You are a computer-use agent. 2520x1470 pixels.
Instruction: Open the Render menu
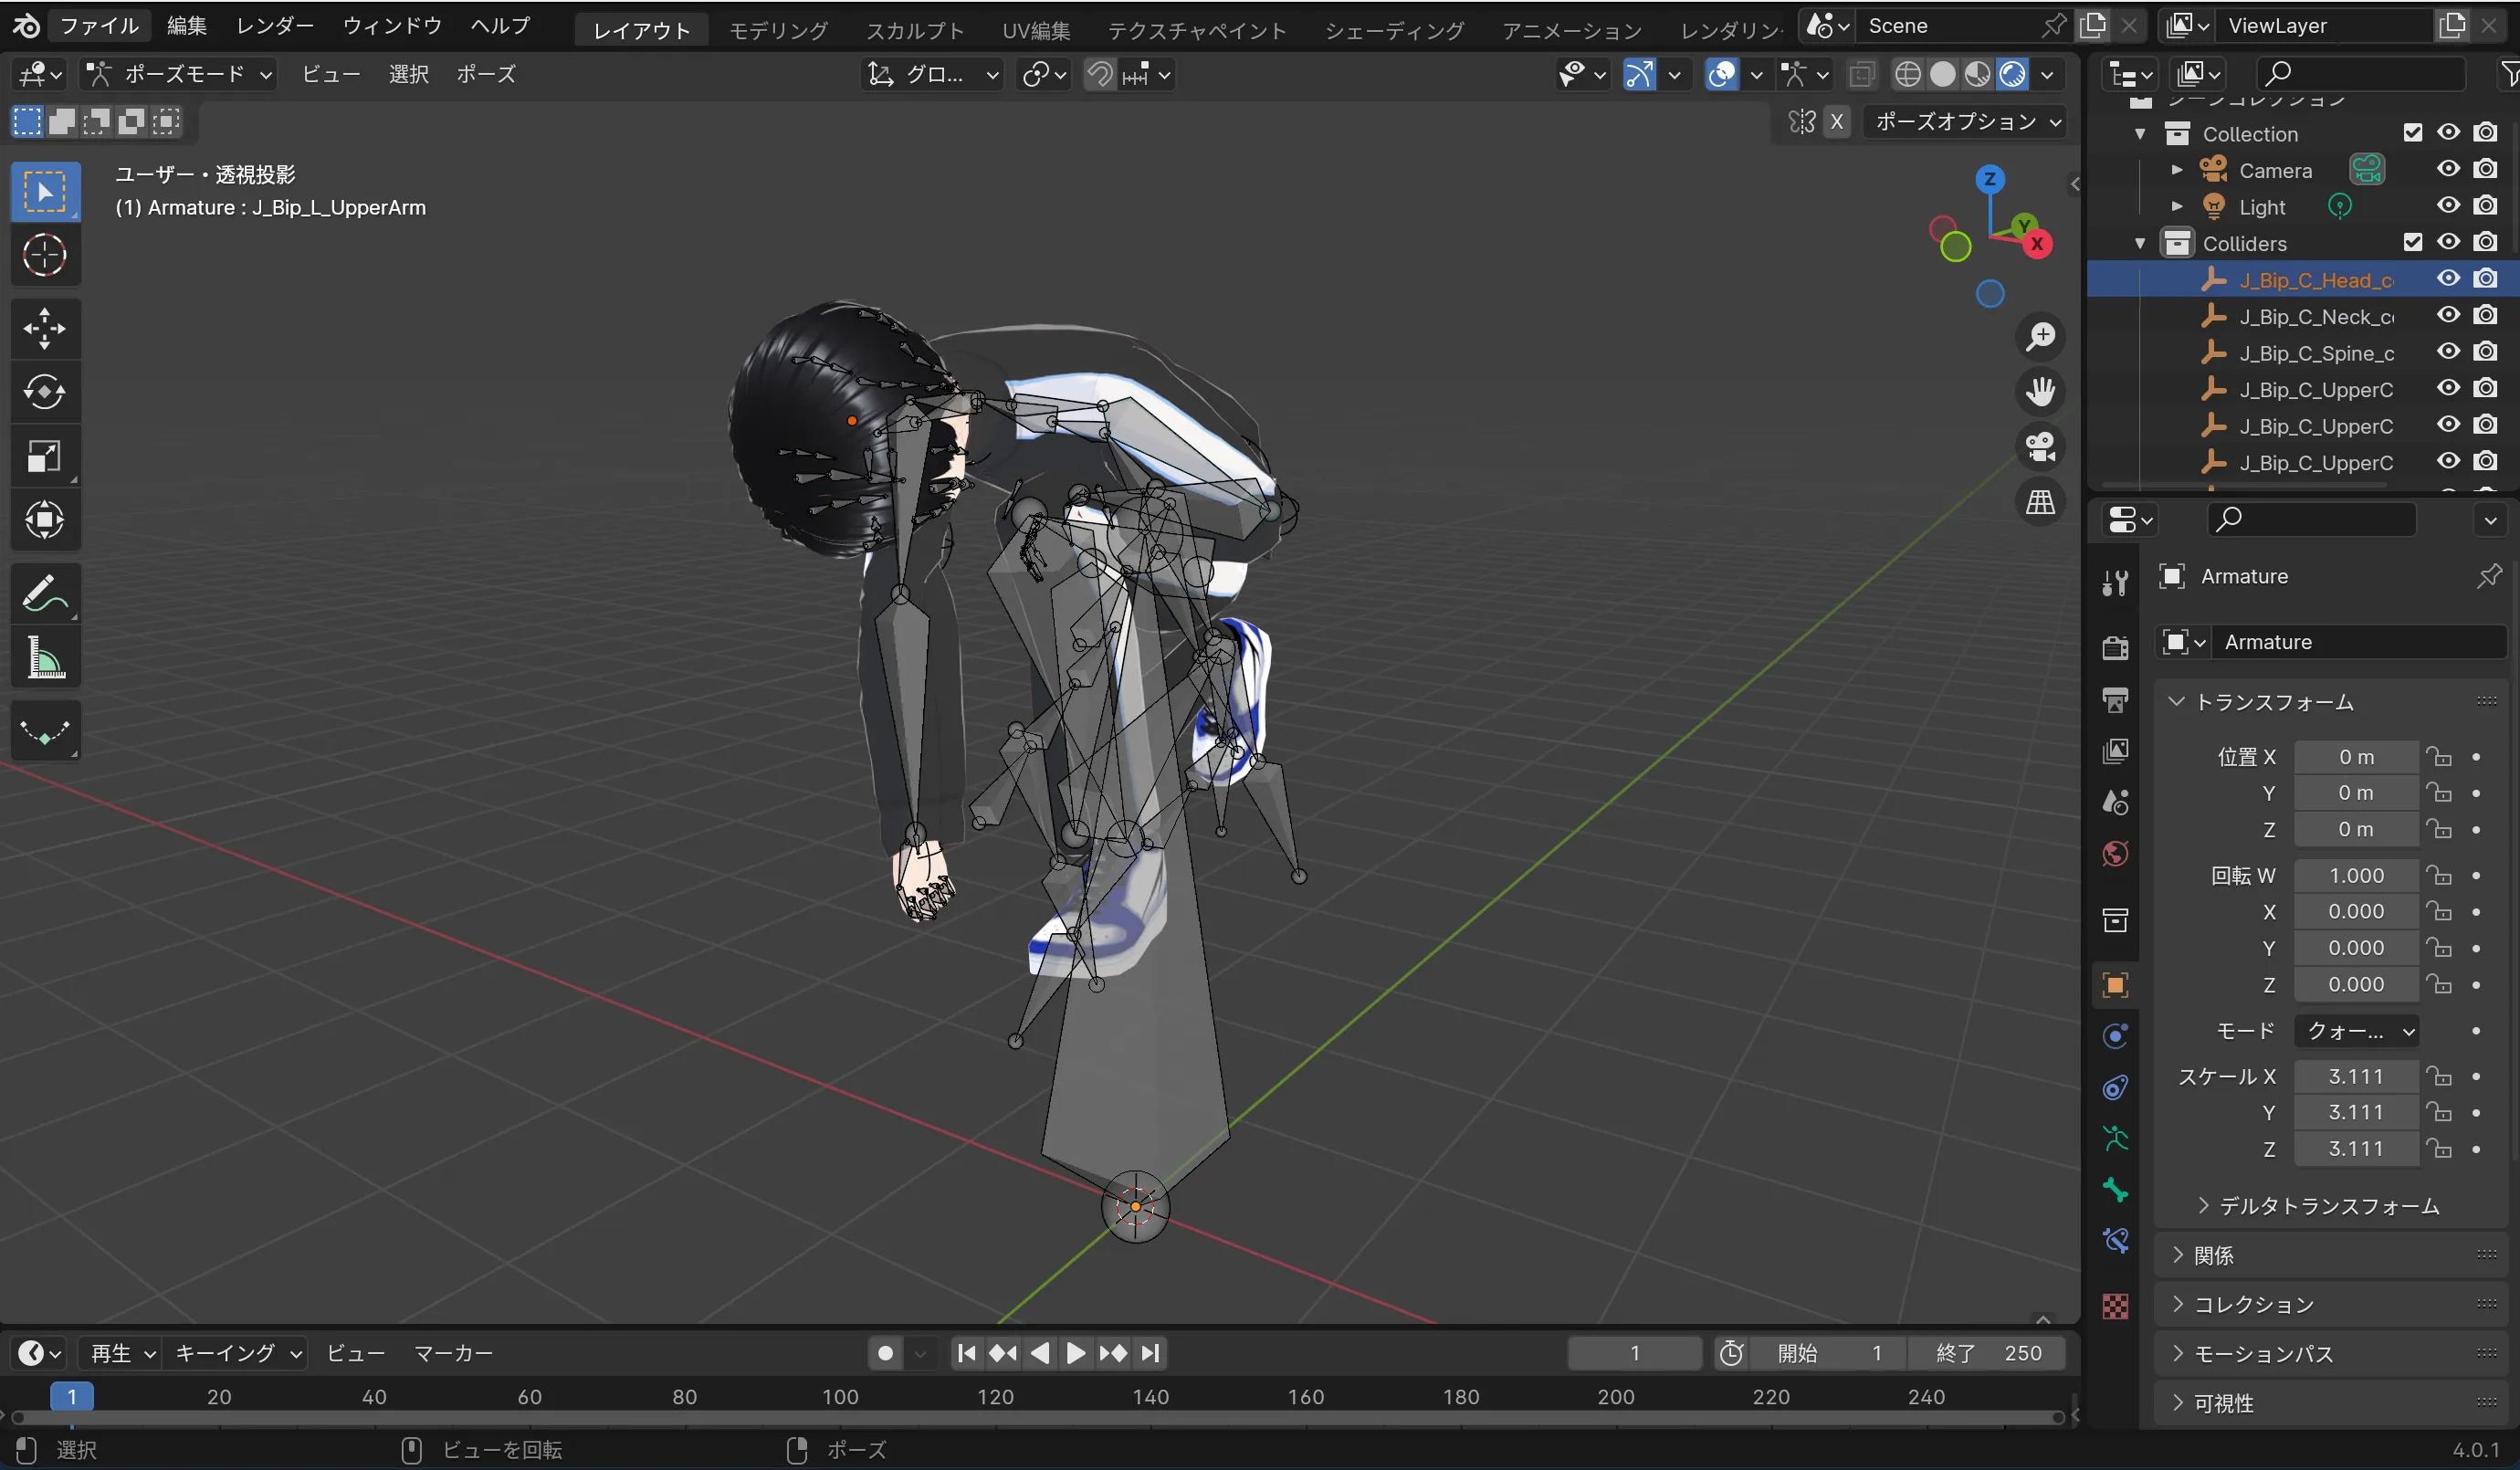(x=274, y=26)
